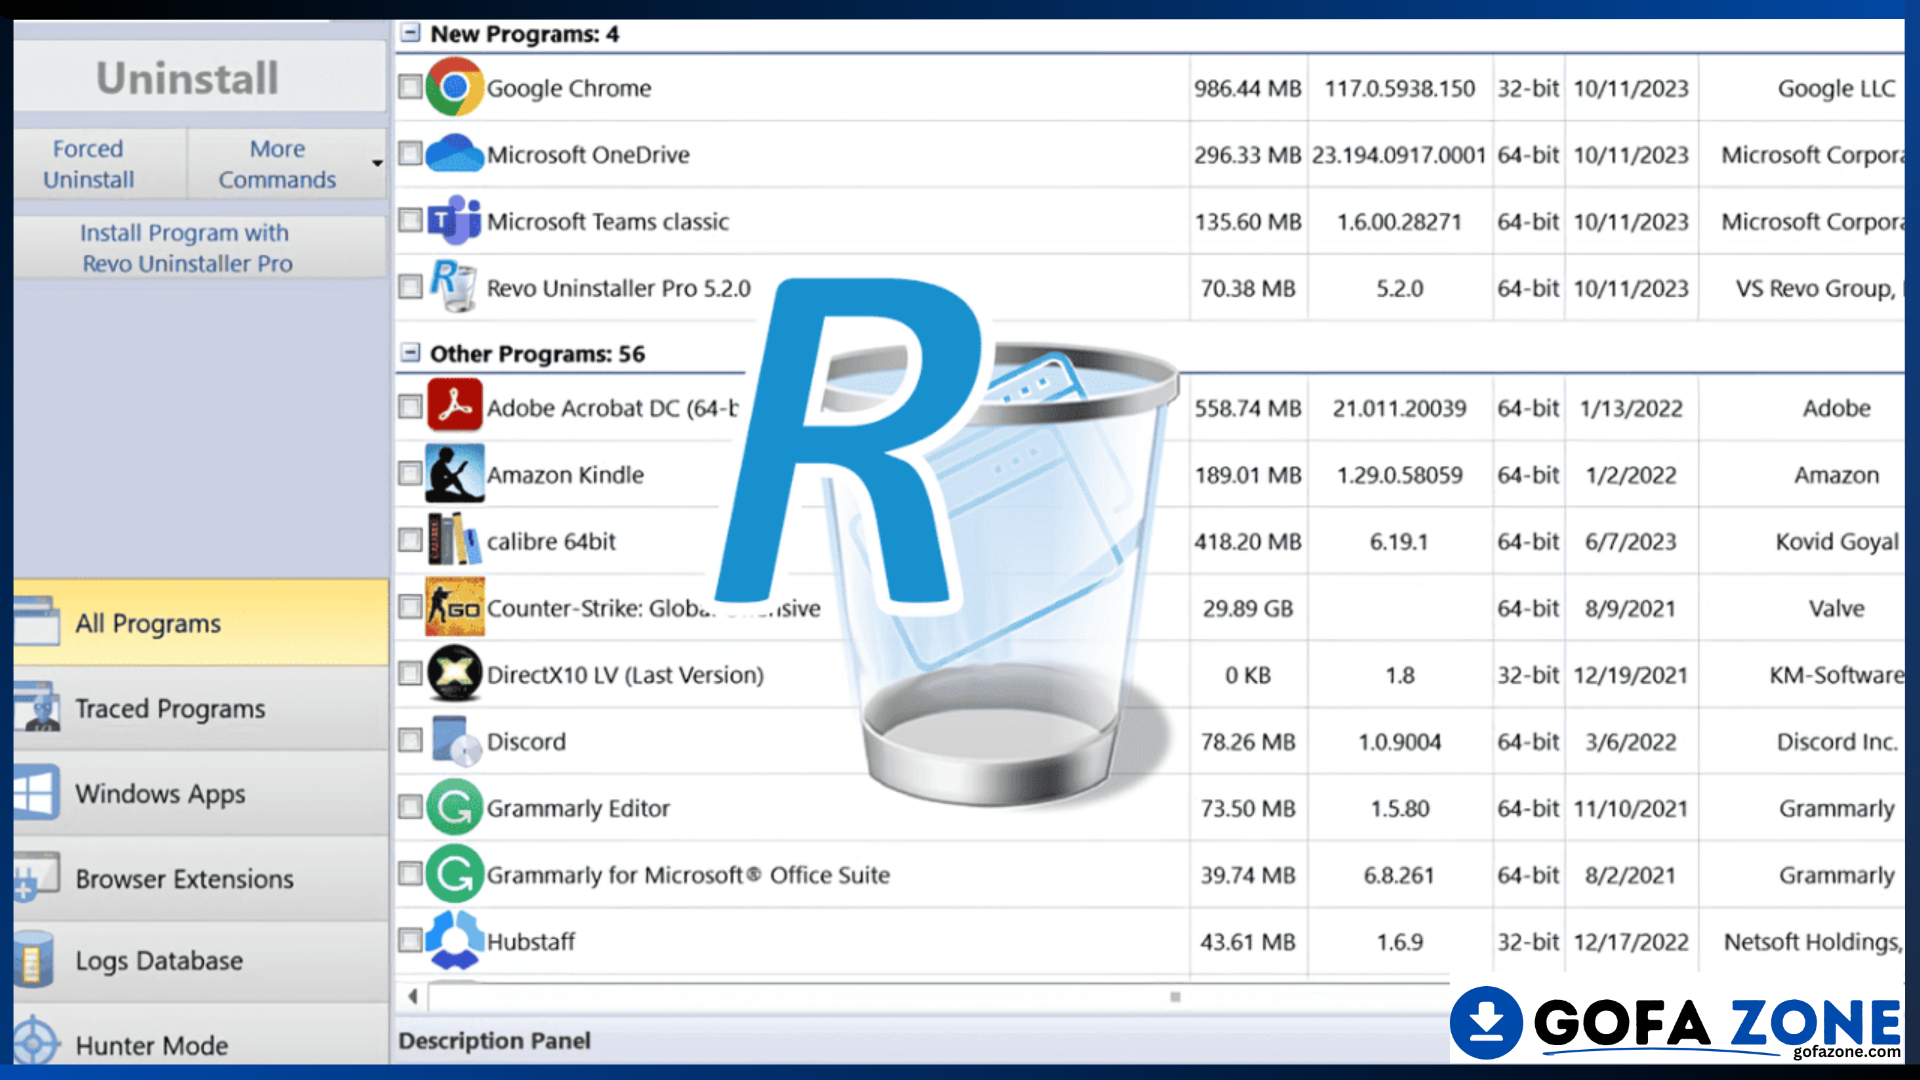Tick the Microsoft OneDrive checkbox
The height and width of the screenshot is (1080, 1920).
click(410, 153)
